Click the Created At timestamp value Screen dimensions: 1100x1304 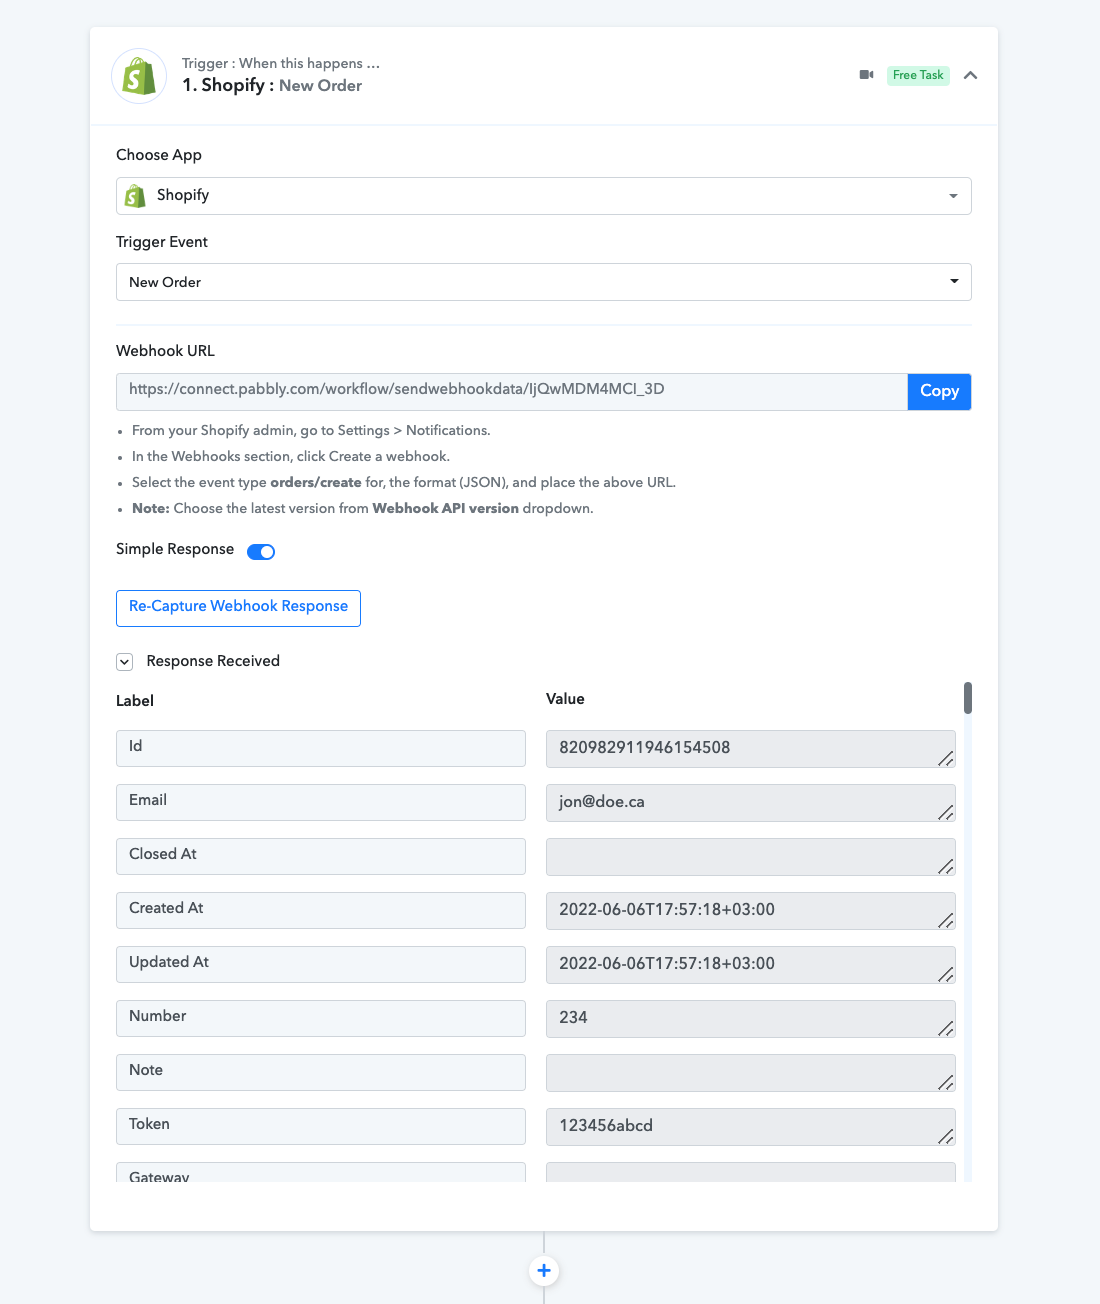(751, 911)
